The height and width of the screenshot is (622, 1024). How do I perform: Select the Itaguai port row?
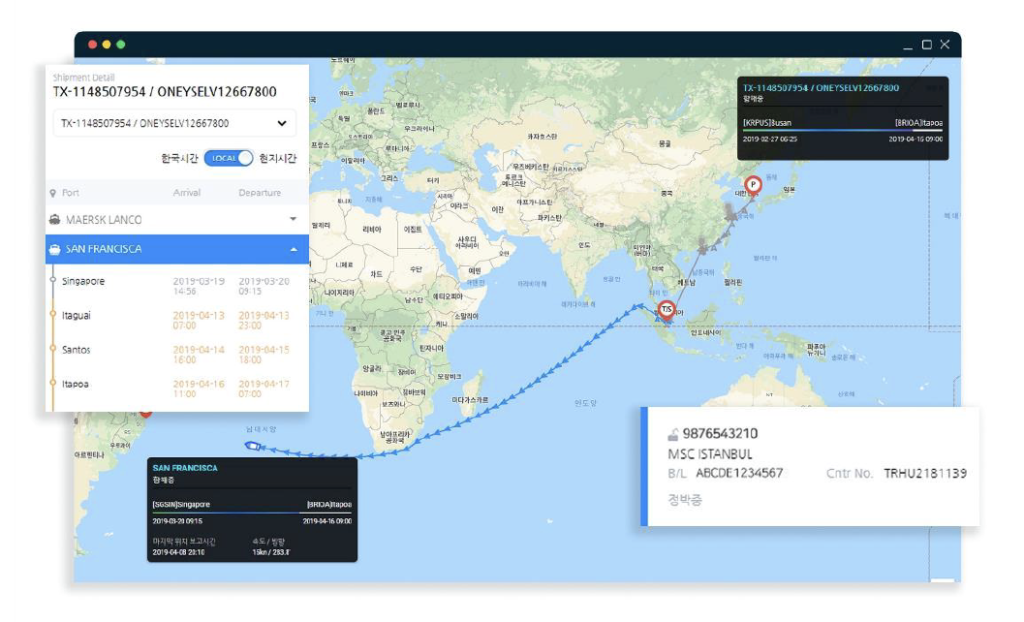coord(177,320)
